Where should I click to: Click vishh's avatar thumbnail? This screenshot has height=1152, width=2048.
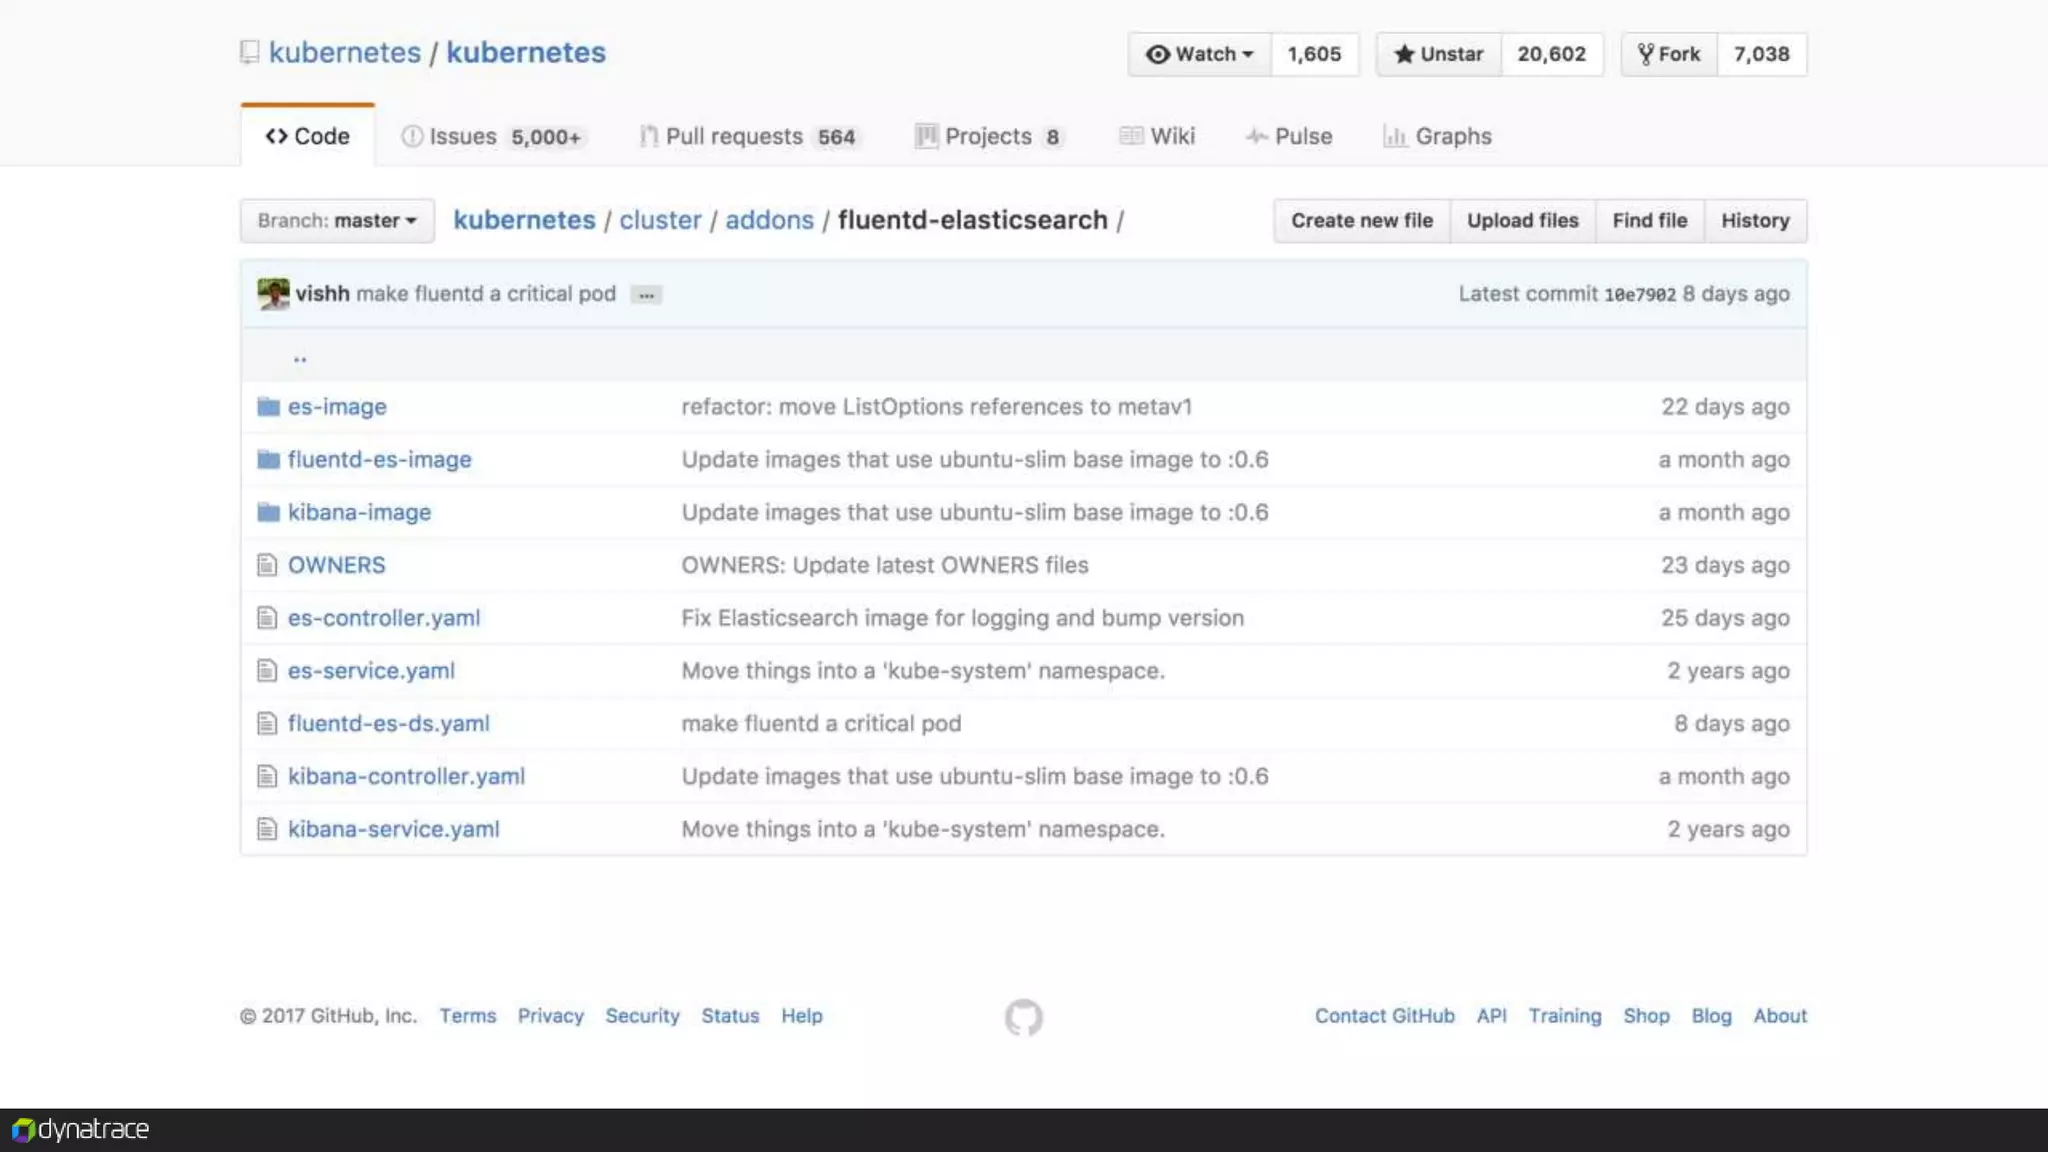(273, 294)
